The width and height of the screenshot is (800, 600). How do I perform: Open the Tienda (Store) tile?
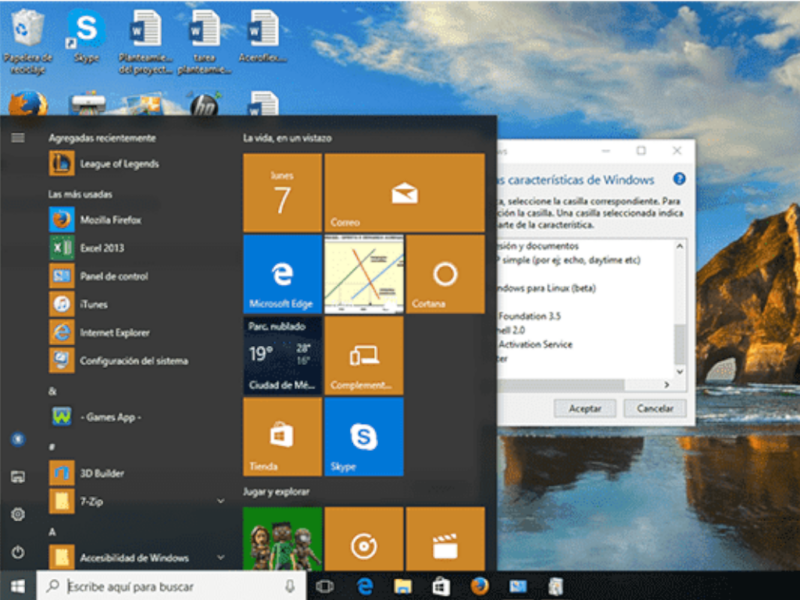(x=281, y=437)
